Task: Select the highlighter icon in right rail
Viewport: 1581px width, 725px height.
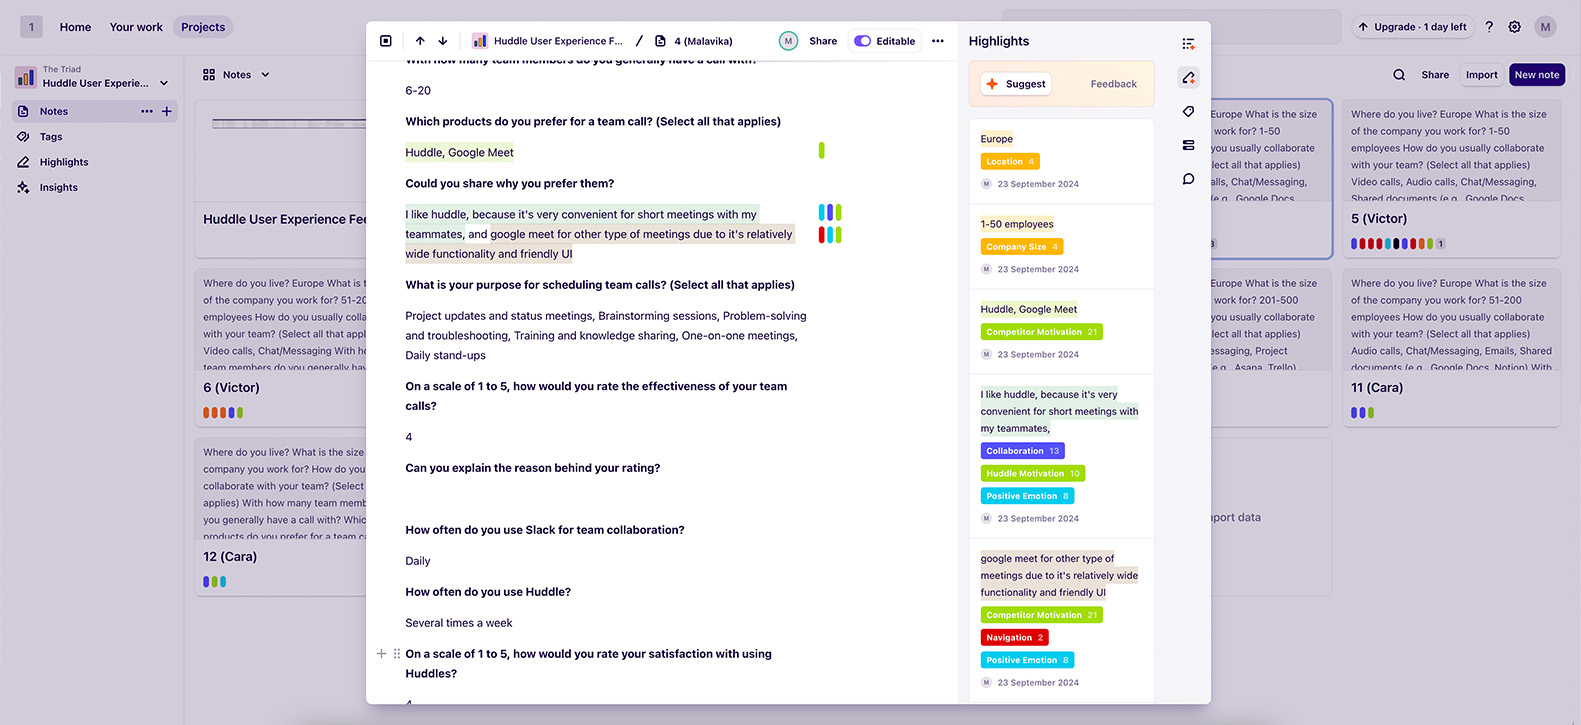Action: [x=1188, y=78]
